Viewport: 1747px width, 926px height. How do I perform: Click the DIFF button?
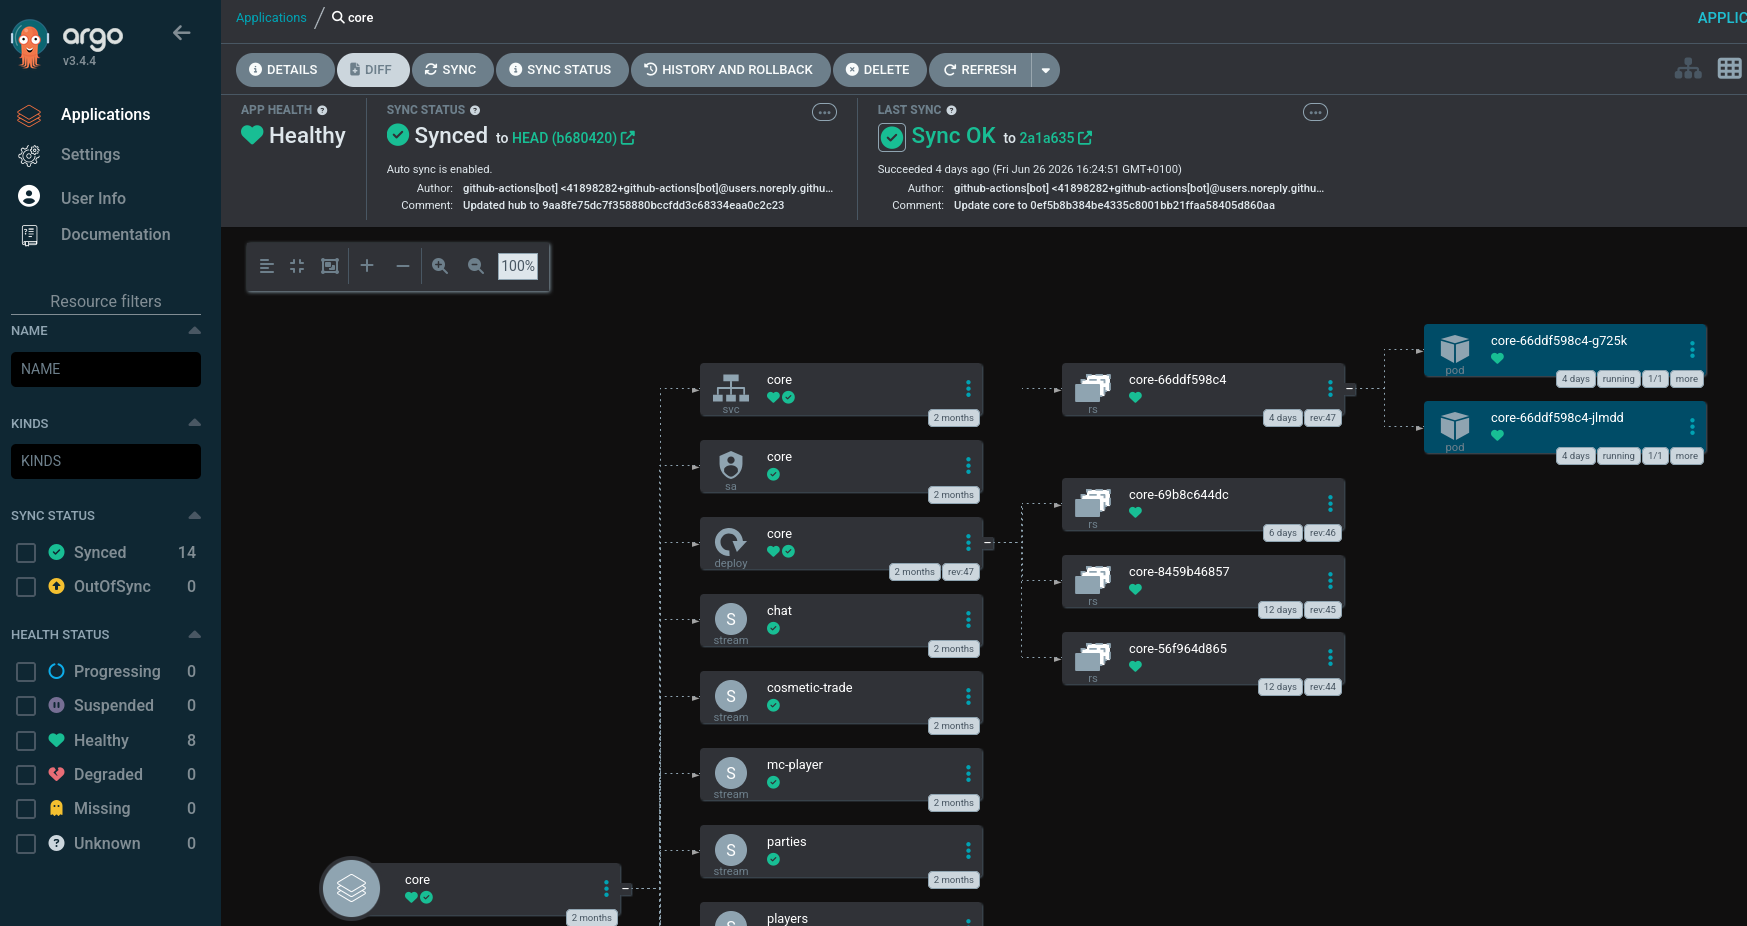[372, 70]
